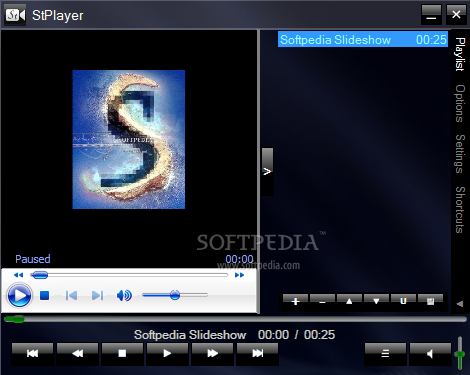
Task: Toggle playlist with the list lines button
Action: pos(385,353)
